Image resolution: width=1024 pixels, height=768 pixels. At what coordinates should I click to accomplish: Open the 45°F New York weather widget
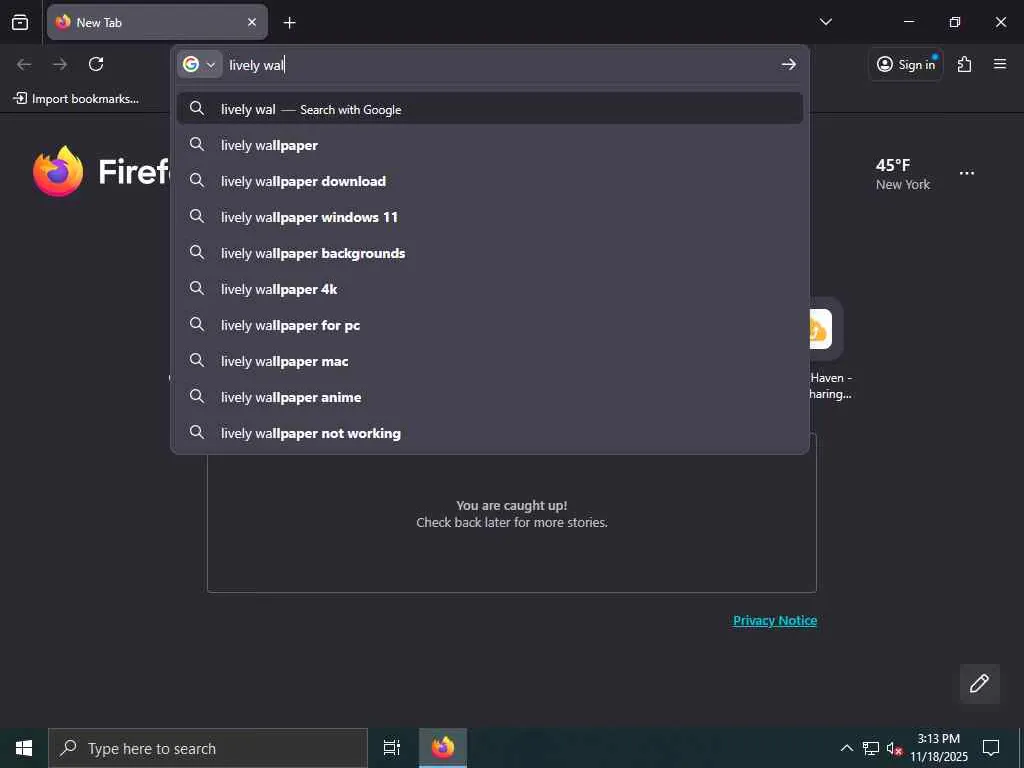pyautogui.click(x=903, y=174)
